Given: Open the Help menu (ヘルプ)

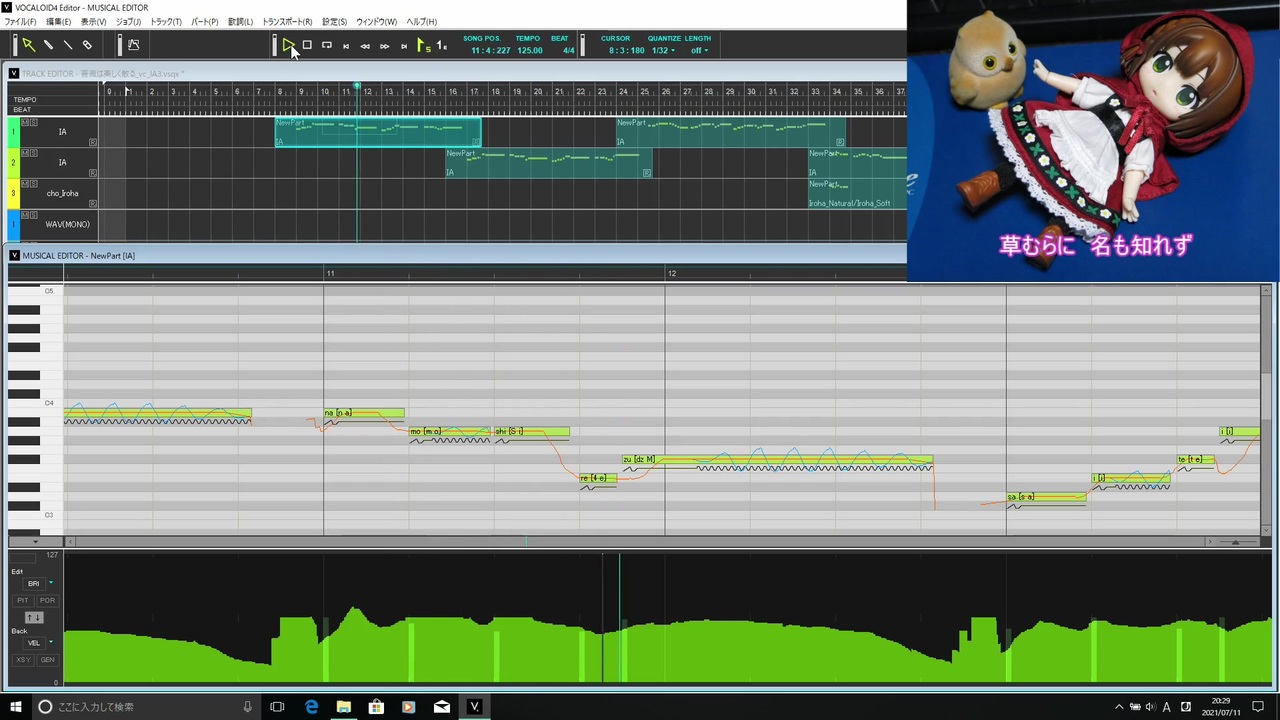Looking at the screenshot, I should pos(421,22).
